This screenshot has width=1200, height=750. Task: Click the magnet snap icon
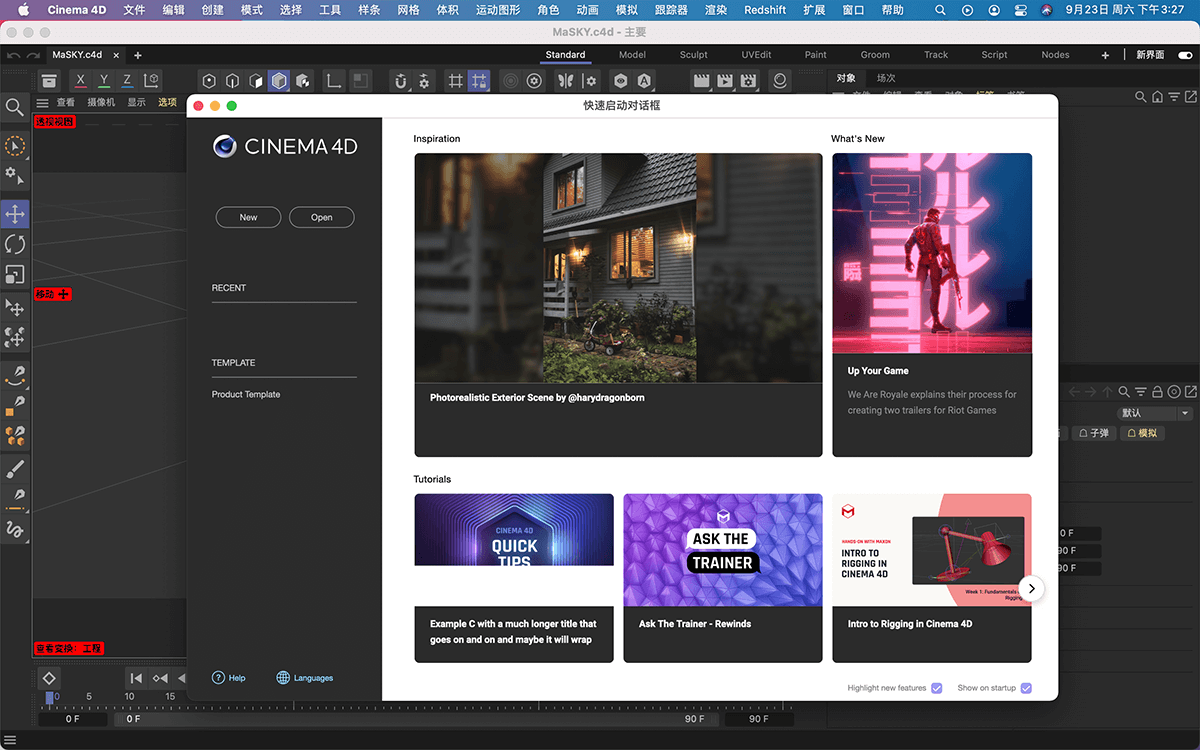click(x=401, y=81)
